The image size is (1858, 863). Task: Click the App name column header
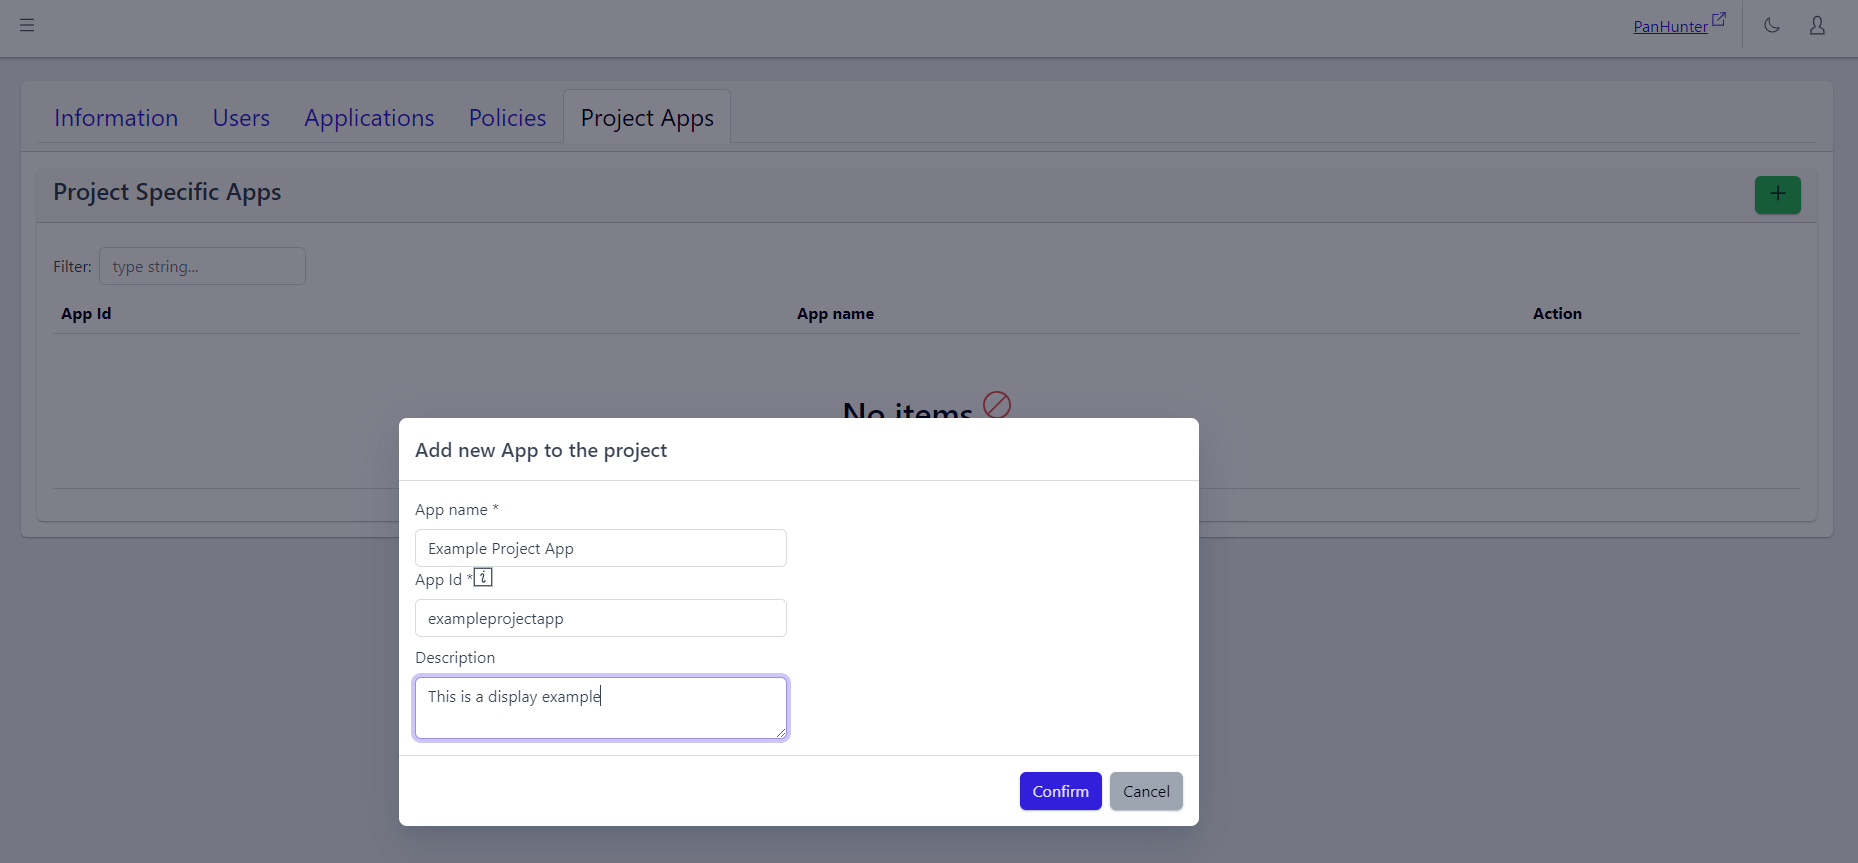pyautogui.click(x=835, y=314)
